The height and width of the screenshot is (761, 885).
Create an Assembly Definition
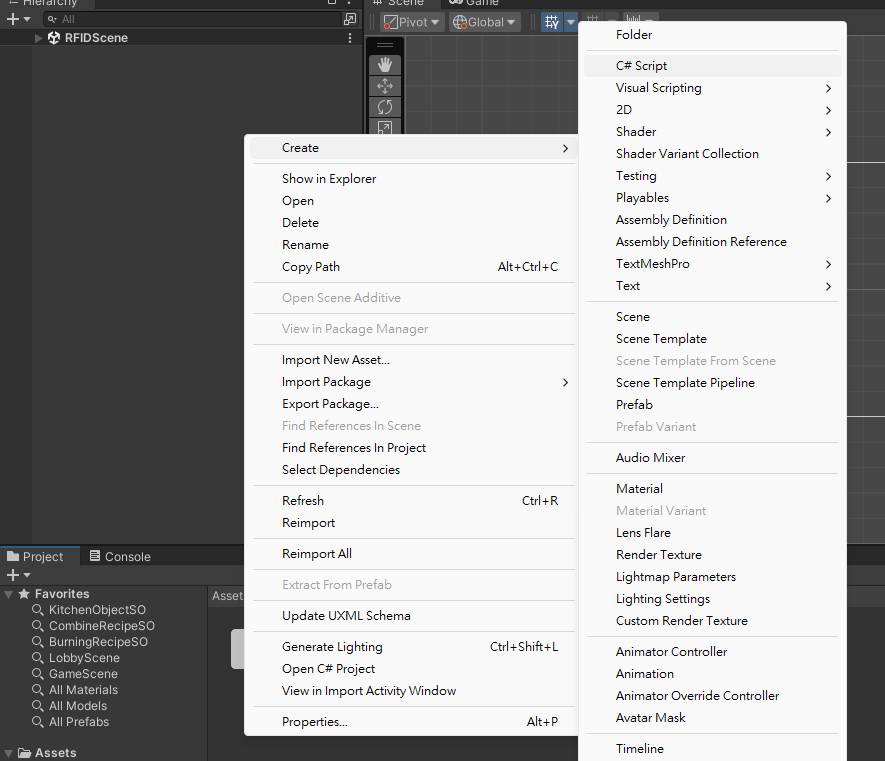pos(712,220)
